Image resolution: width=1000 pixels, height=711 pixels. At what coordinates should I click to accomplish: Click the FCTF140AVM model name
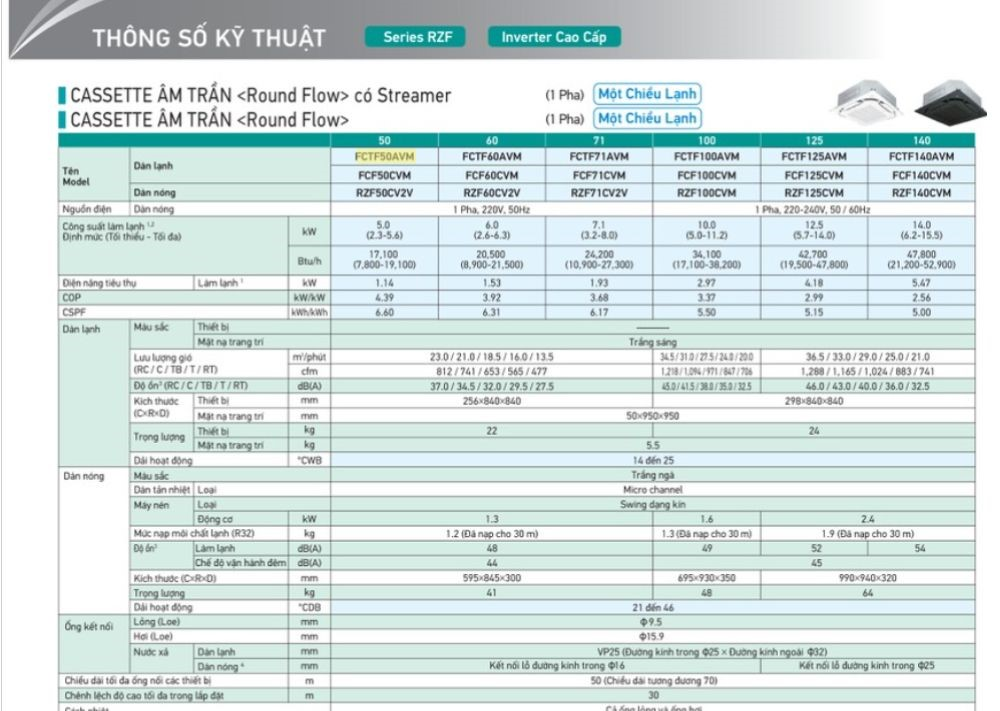922,157
